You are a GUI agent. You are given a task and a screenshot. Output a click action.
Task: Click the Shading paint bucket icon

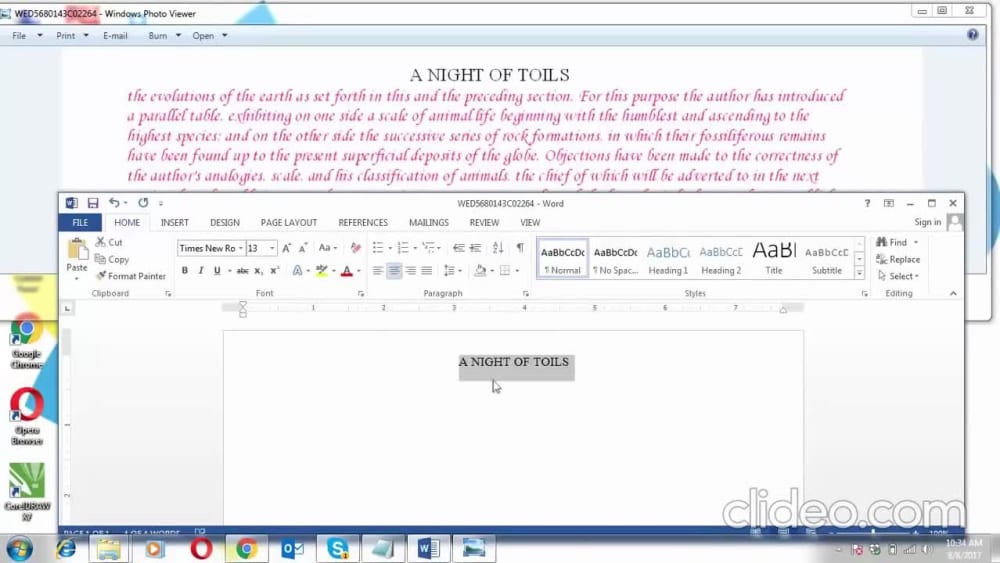coord(480,270)
